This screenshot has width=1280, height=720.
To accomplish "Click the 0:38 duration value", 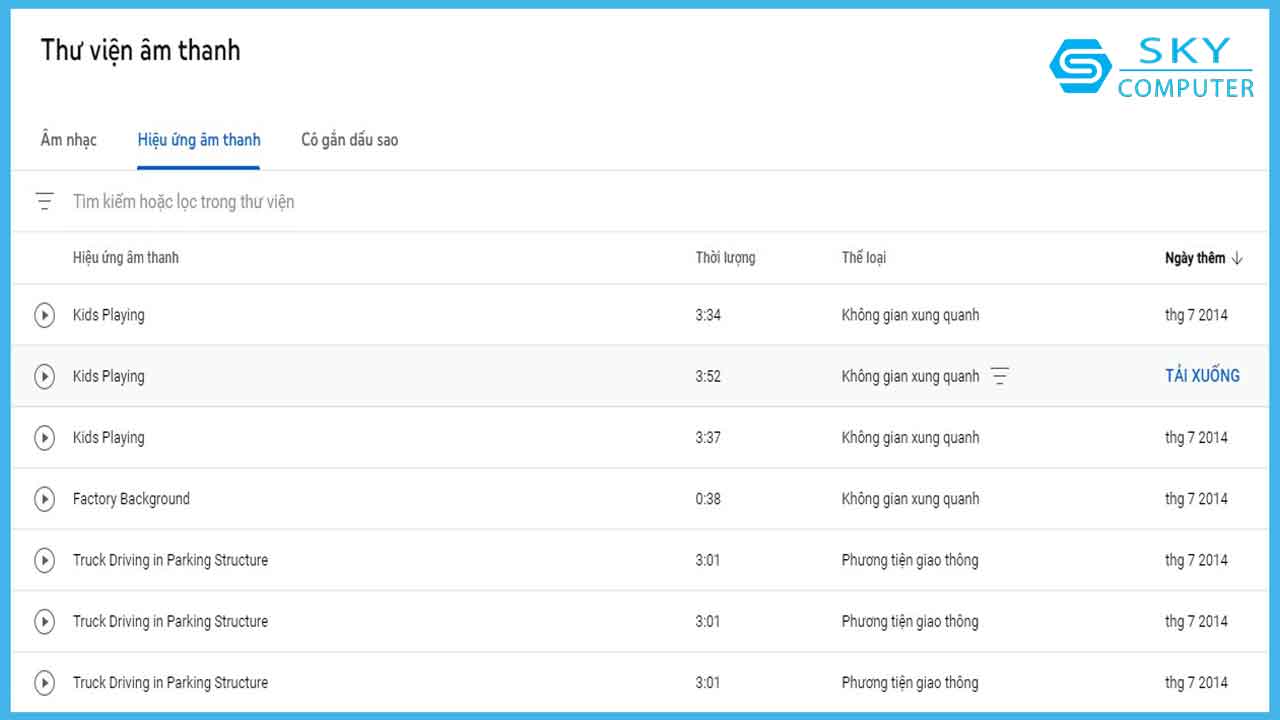I will click(x=708, y=498).
